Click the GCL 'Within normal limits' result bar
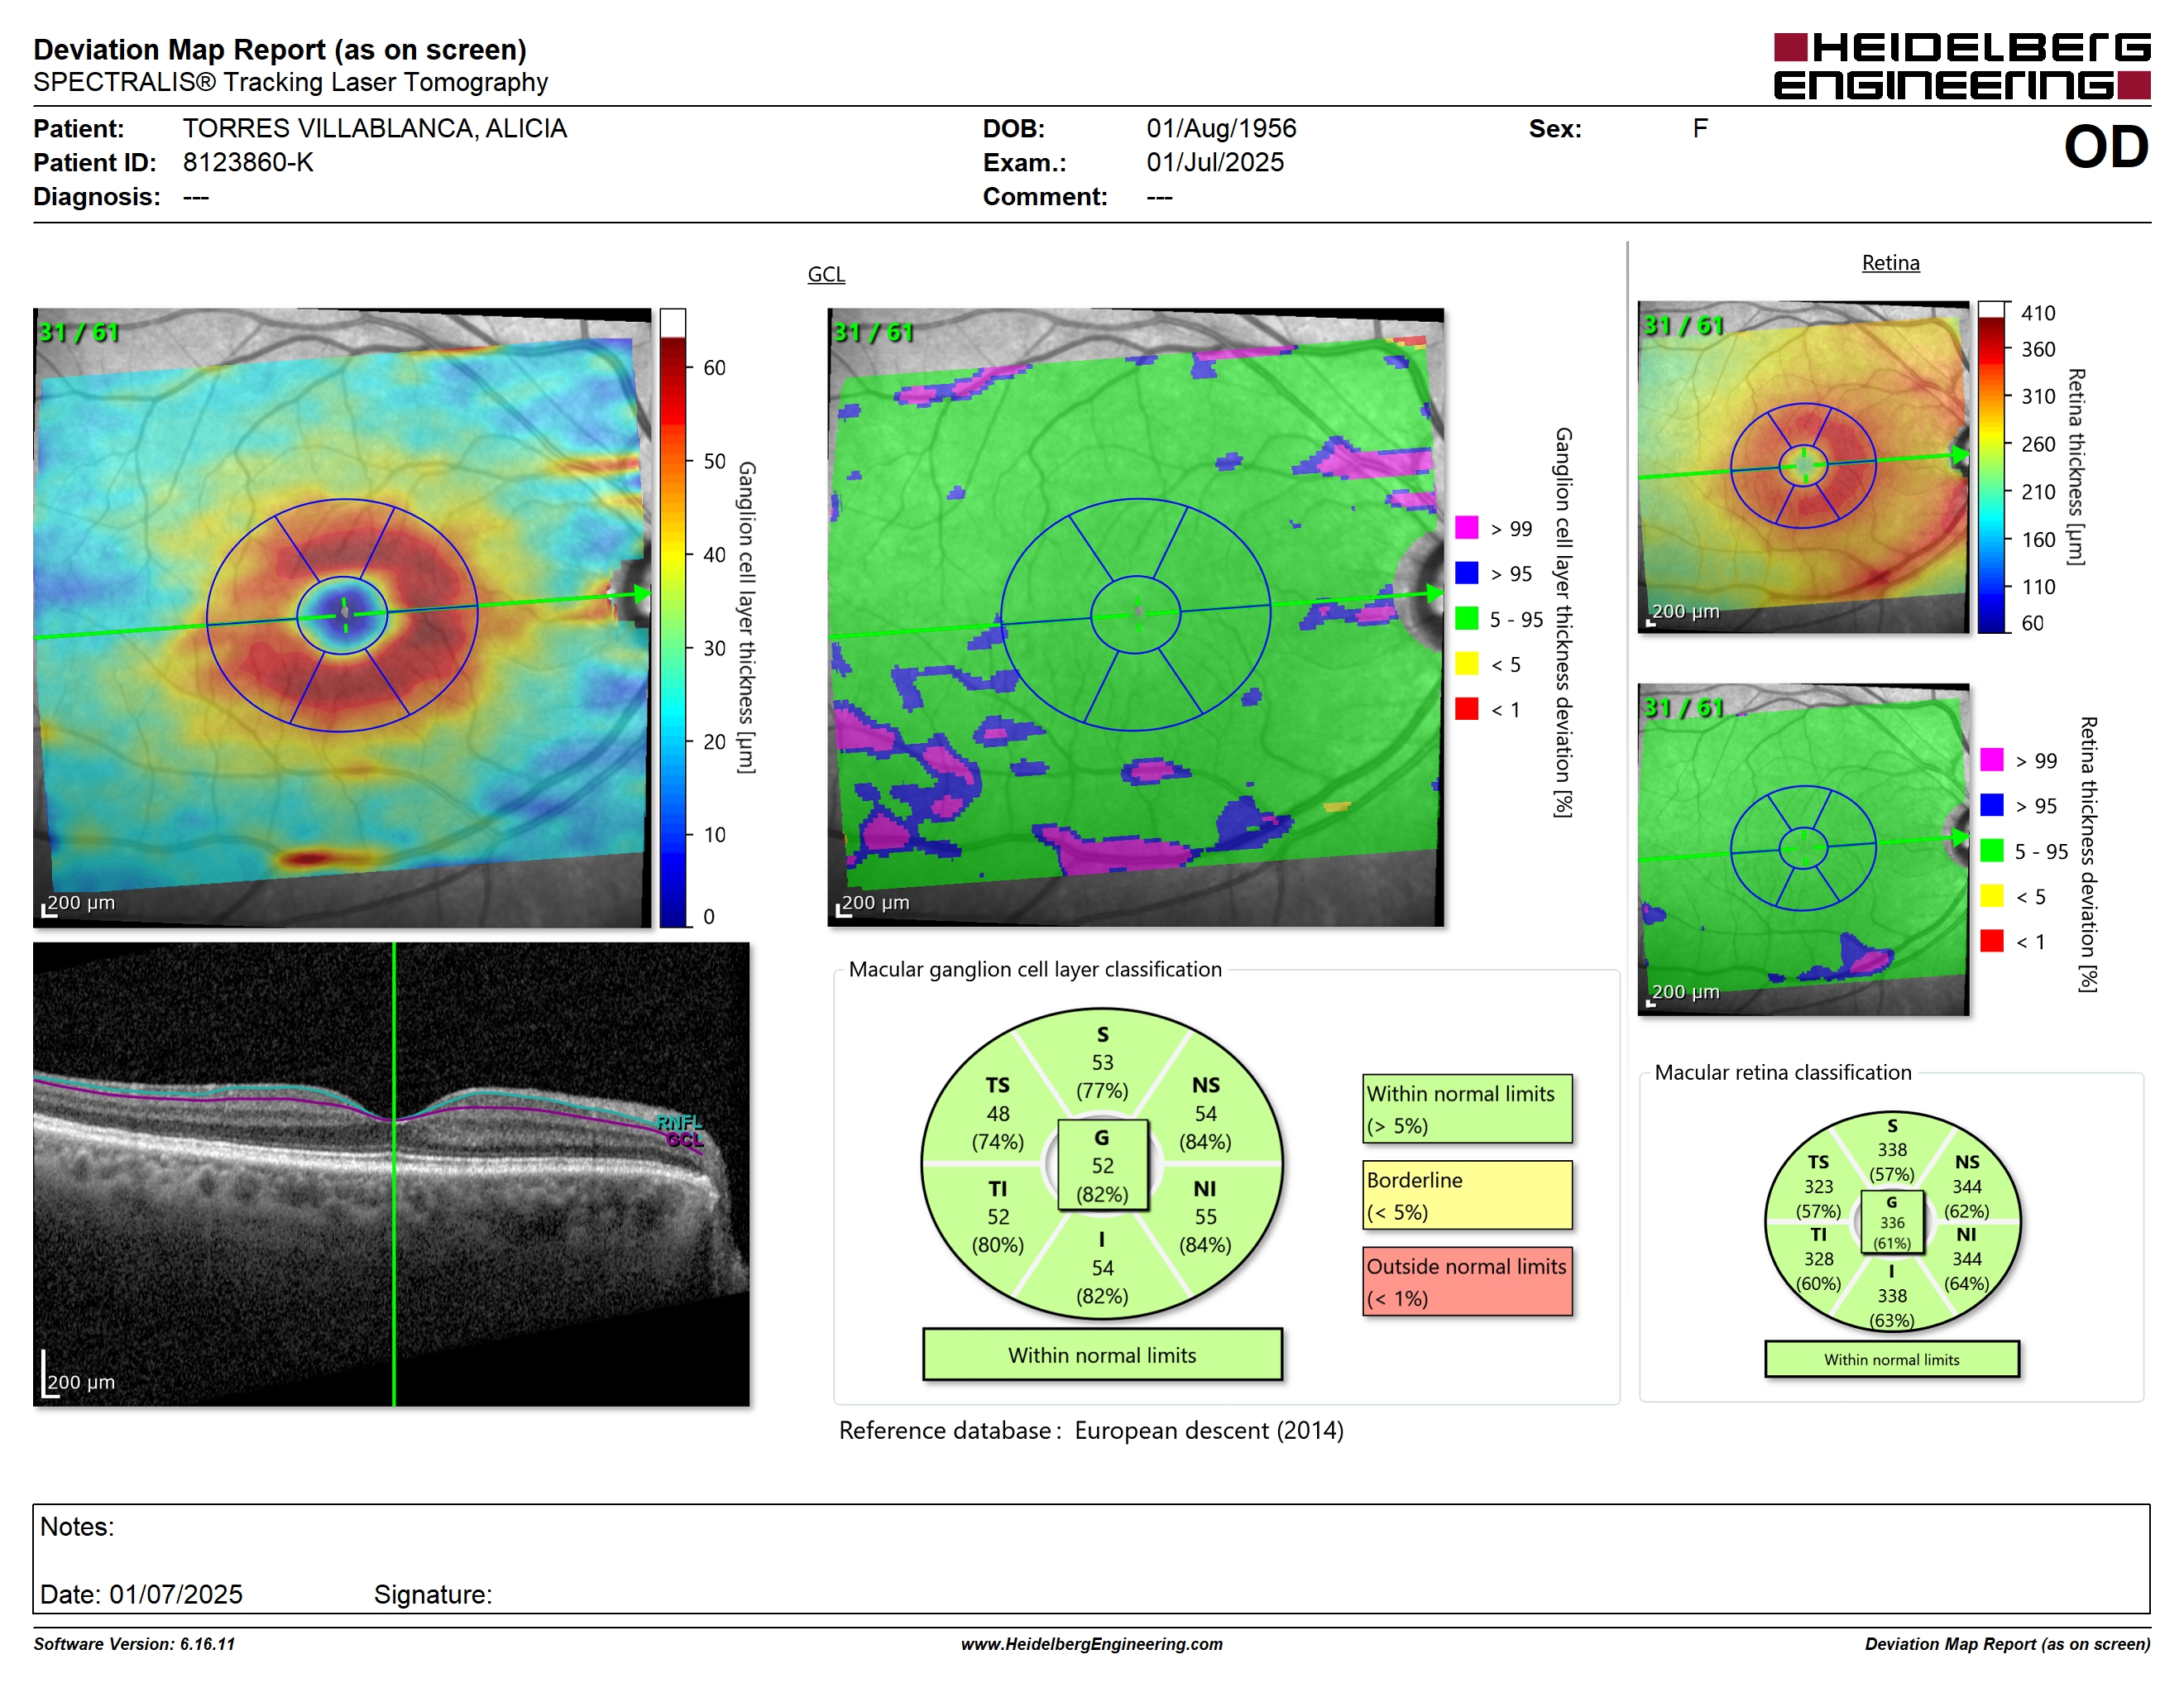 pos(1102,1355)
